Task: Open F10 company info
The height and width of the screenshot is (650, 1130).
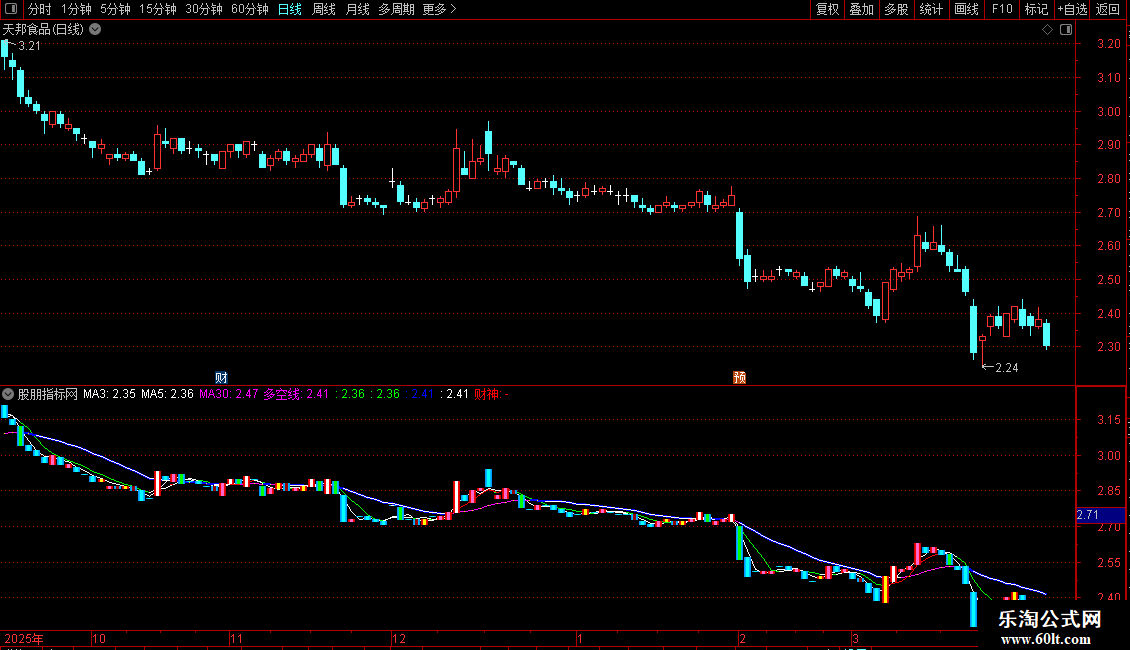Action: [x=1002, y=9]
